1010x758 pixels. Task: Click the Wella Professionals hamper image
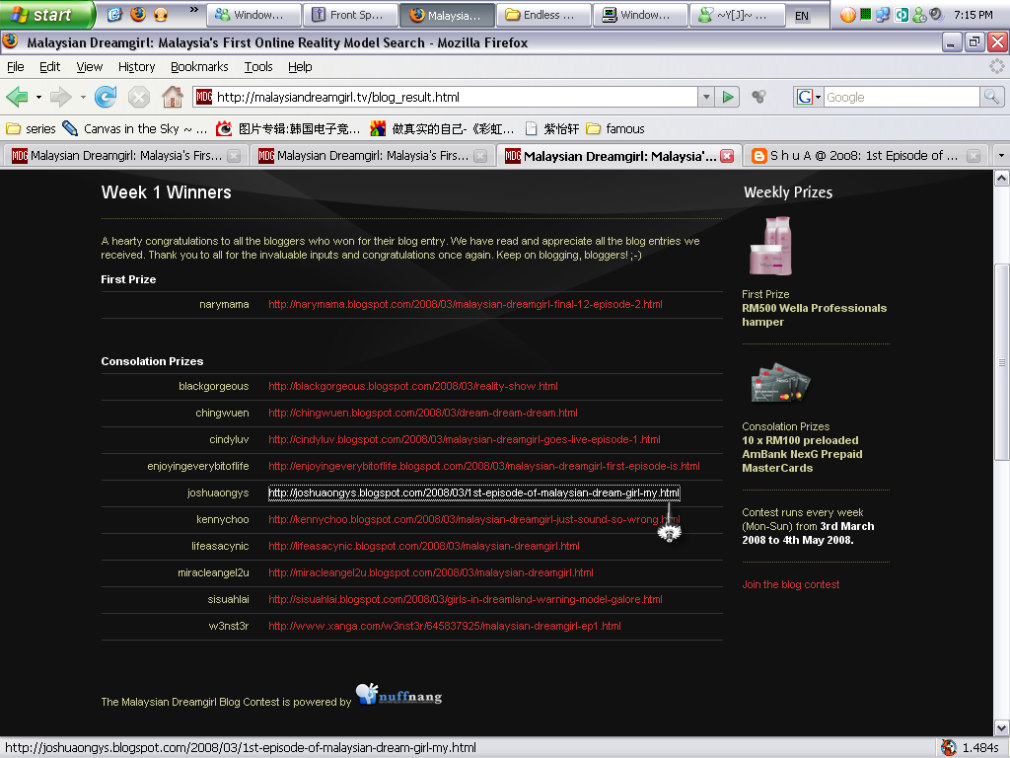click(770, 246)
